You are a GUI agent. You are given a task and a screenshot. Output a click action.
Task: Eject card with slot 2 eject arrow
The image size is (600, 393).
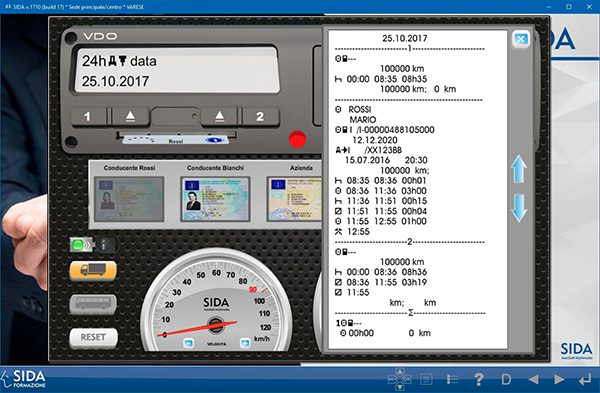[x=220, y=116]
